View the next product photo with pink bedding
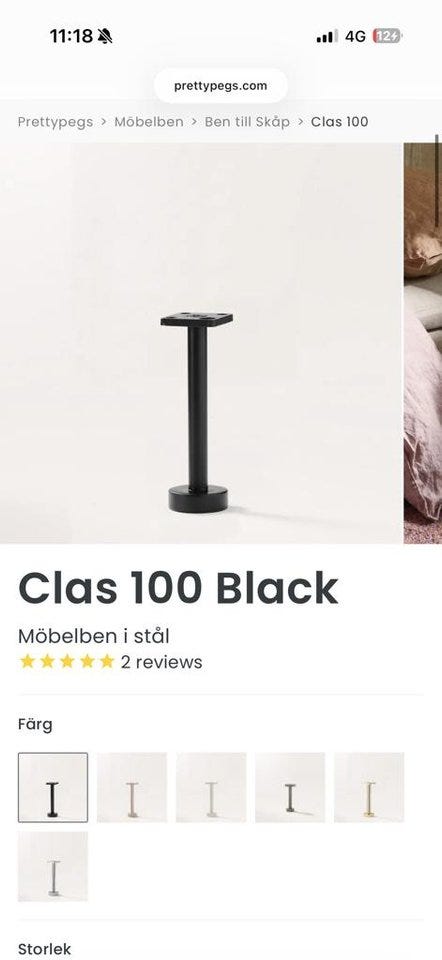 pos(423,343)
